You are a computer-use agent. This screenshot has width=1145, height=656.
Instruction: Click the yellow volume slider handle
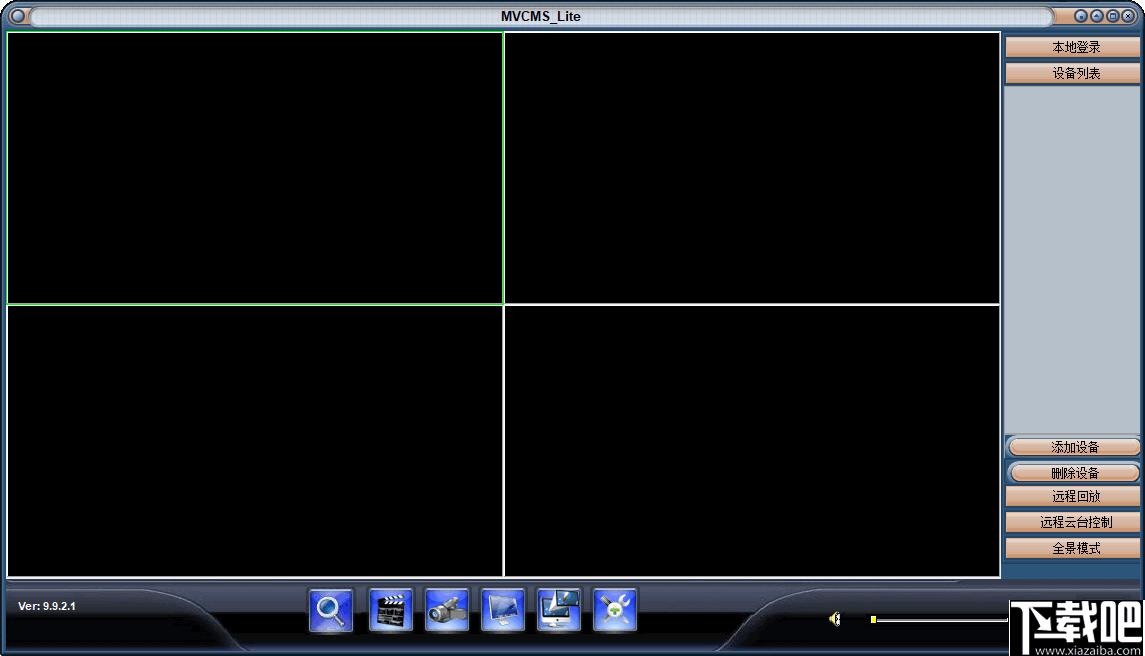coord(873,619)
